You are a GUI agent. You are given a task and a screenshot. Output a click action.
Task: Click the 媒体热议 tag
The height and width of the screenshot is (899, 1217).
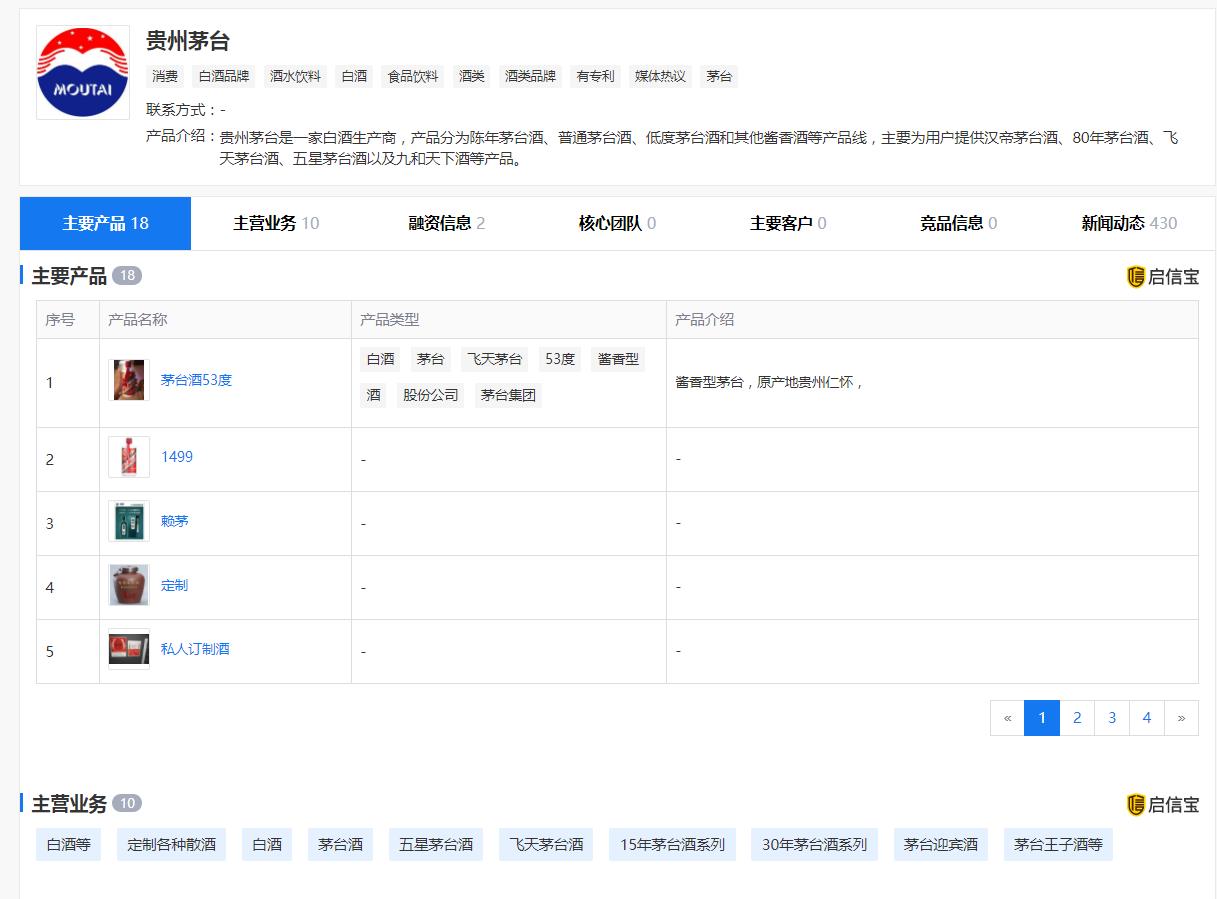pos(660,76)
